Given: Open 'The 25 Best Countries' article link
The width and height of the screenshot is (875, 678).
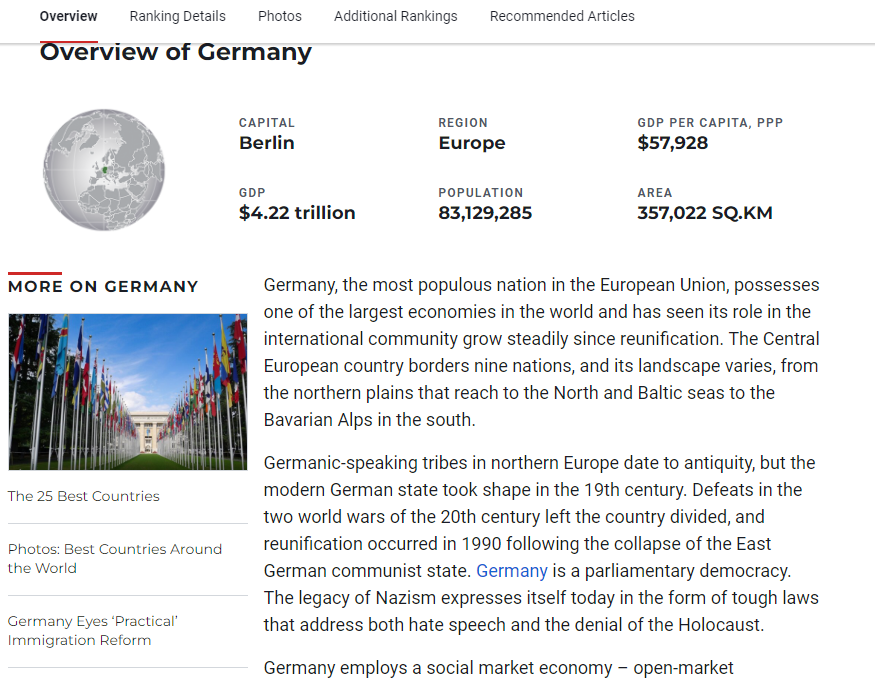Looking at the screenshot, I should tap(83, 496).
